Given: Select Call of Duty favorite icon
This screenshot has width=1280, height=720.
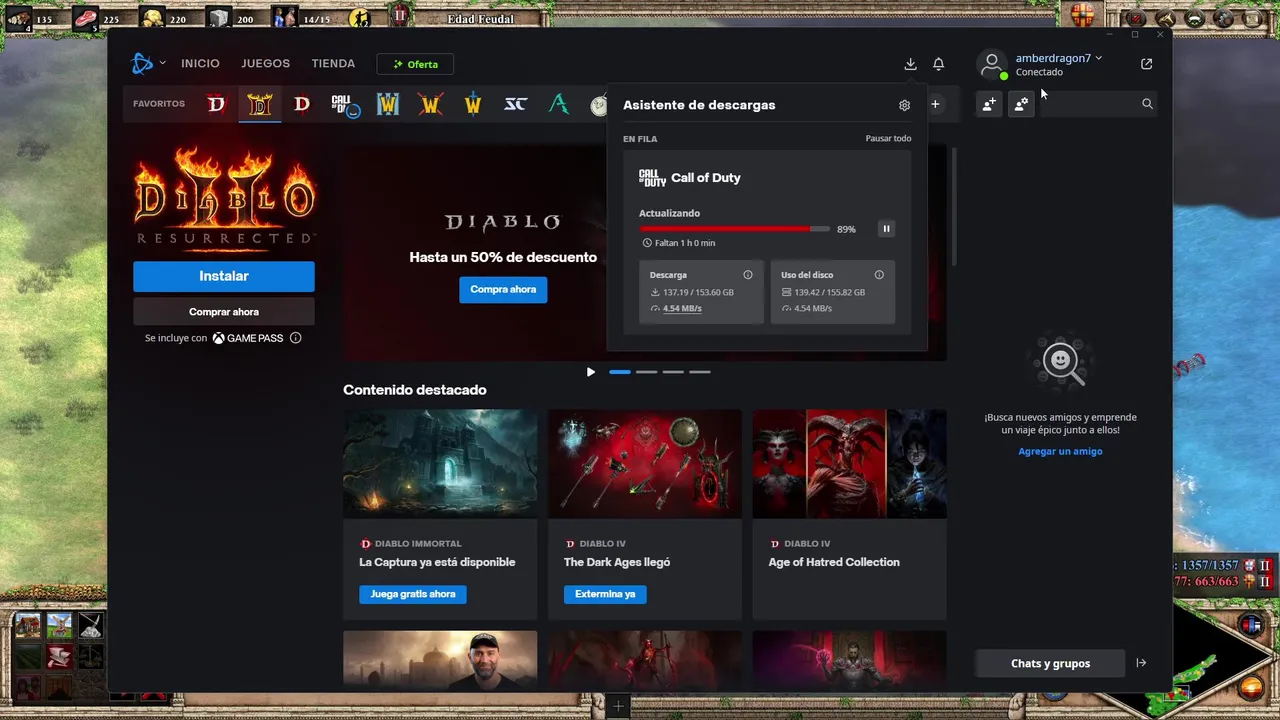Looking at the screenshot, I should [x=345, y=104].
